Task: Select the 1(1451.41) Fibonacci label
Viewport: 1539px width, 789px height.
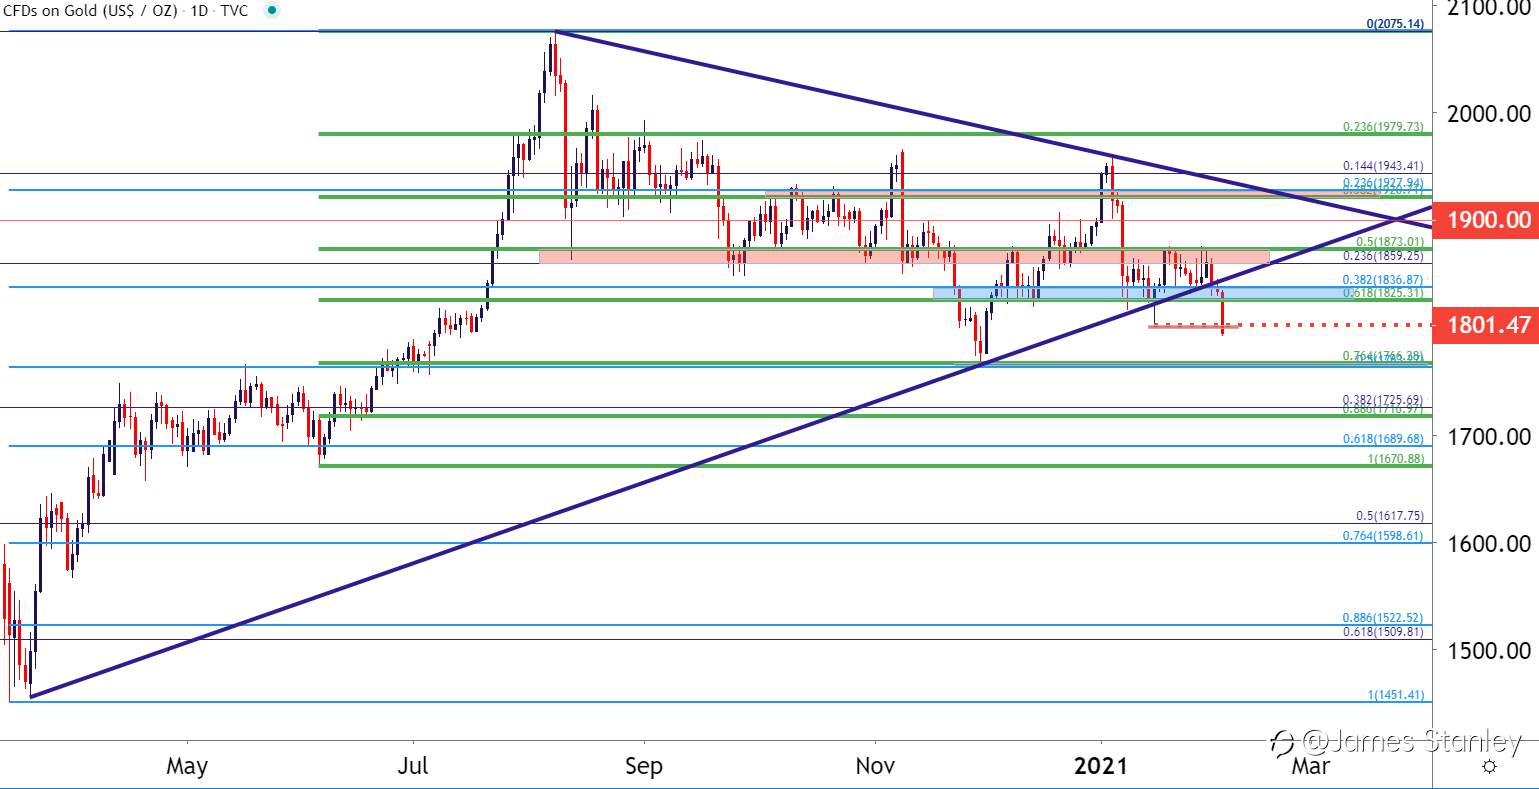Action: pyautogui.click(x=1395, y=695)
